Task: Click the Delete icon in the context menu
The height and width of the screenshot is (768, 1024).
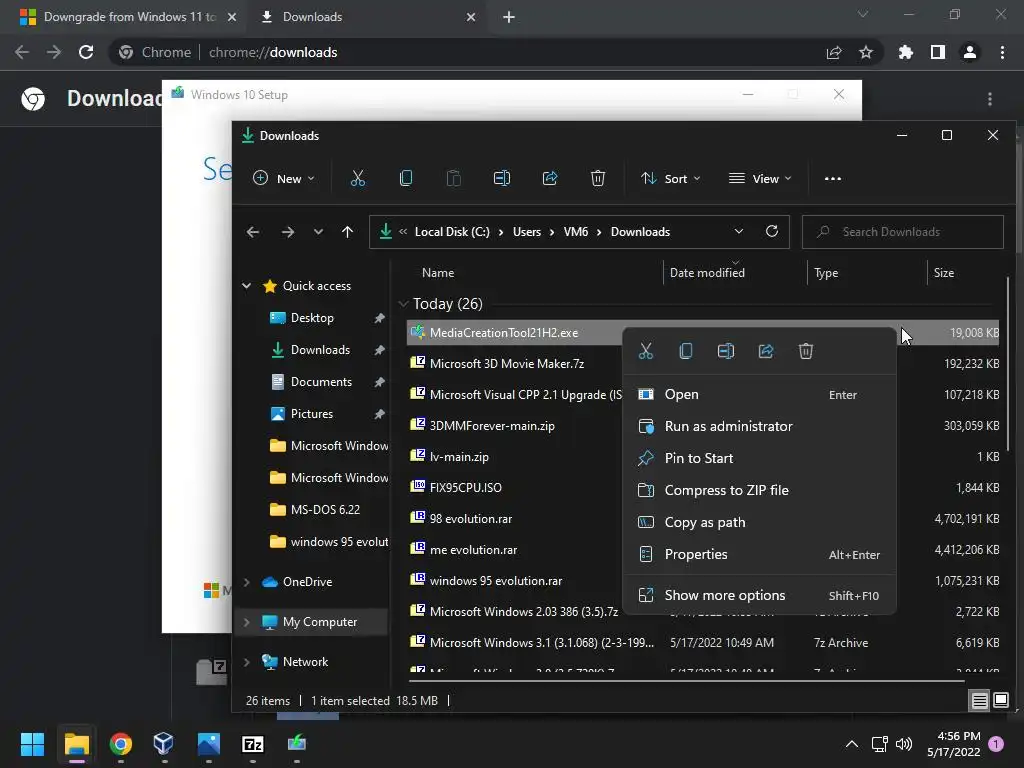Action: (x=806, y=351)
